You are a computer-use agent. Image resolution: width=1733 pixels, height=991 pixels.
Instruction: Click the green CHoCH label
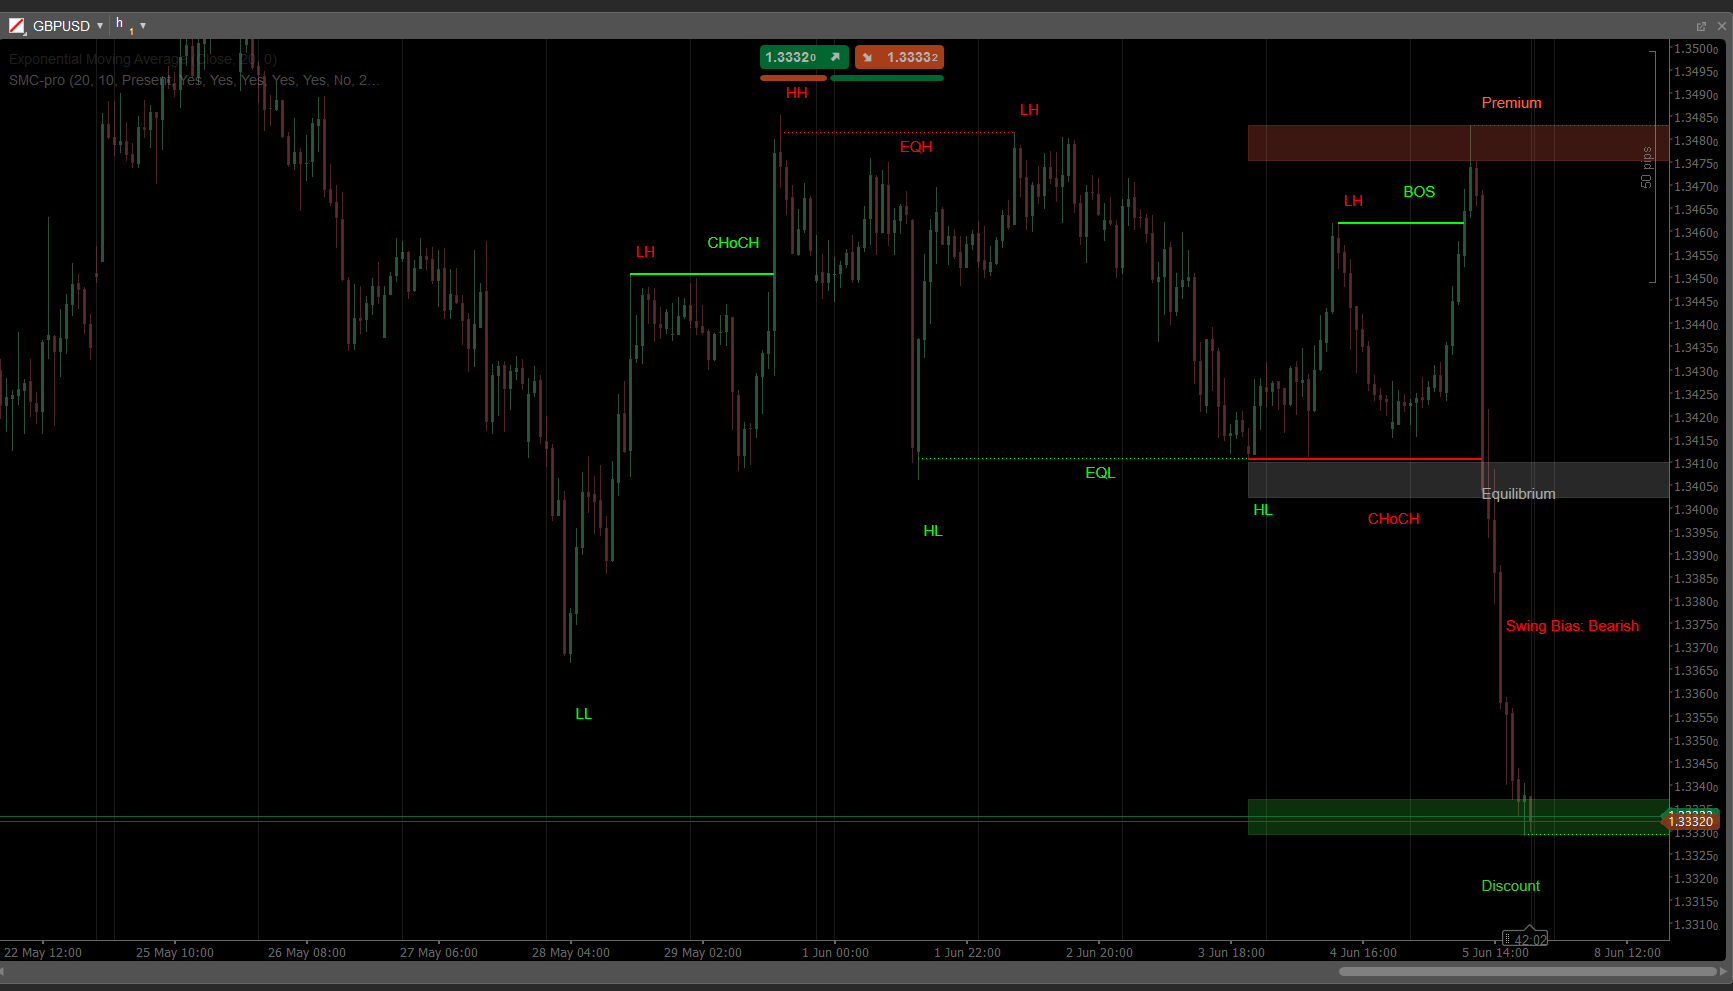[733, 243]
